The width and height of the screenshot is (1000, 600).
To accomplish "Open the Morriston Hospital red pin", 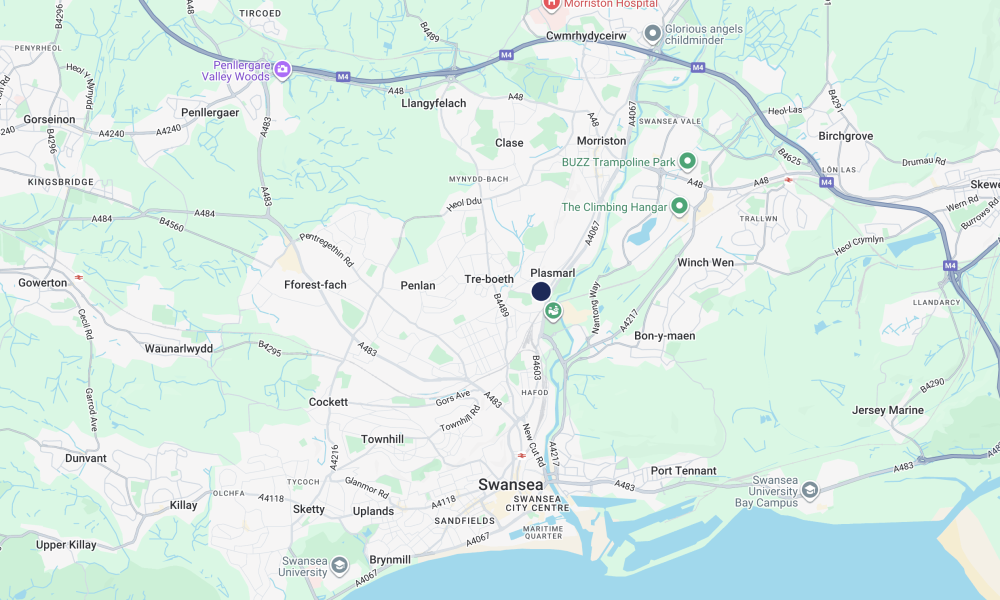I will (x=551, y=4).
